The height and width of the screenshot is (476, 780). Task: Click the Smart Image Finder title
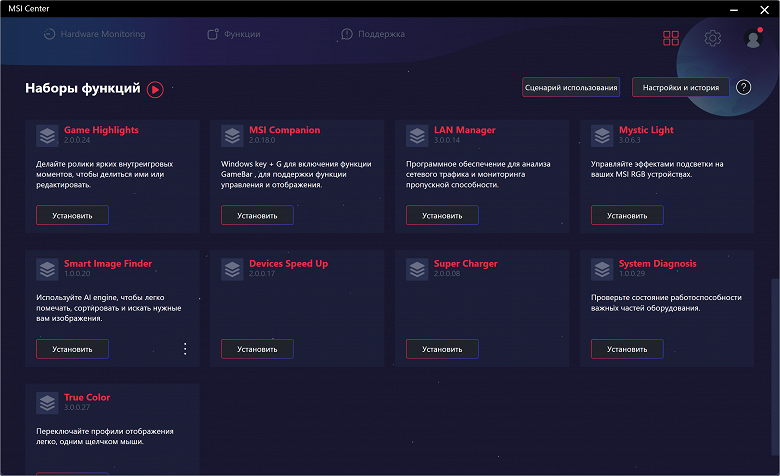coord(108,264)
